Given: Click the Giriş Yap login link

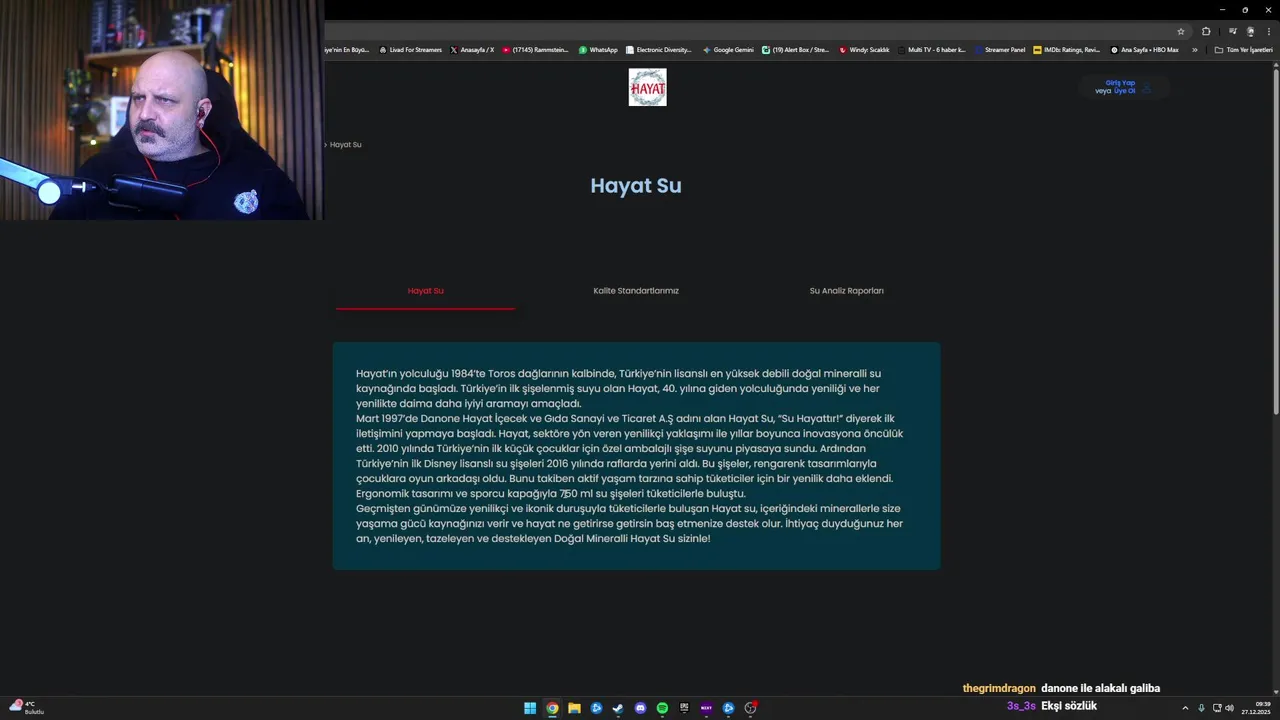Looking at the screenshot, I should click(x=1120, y=83).
